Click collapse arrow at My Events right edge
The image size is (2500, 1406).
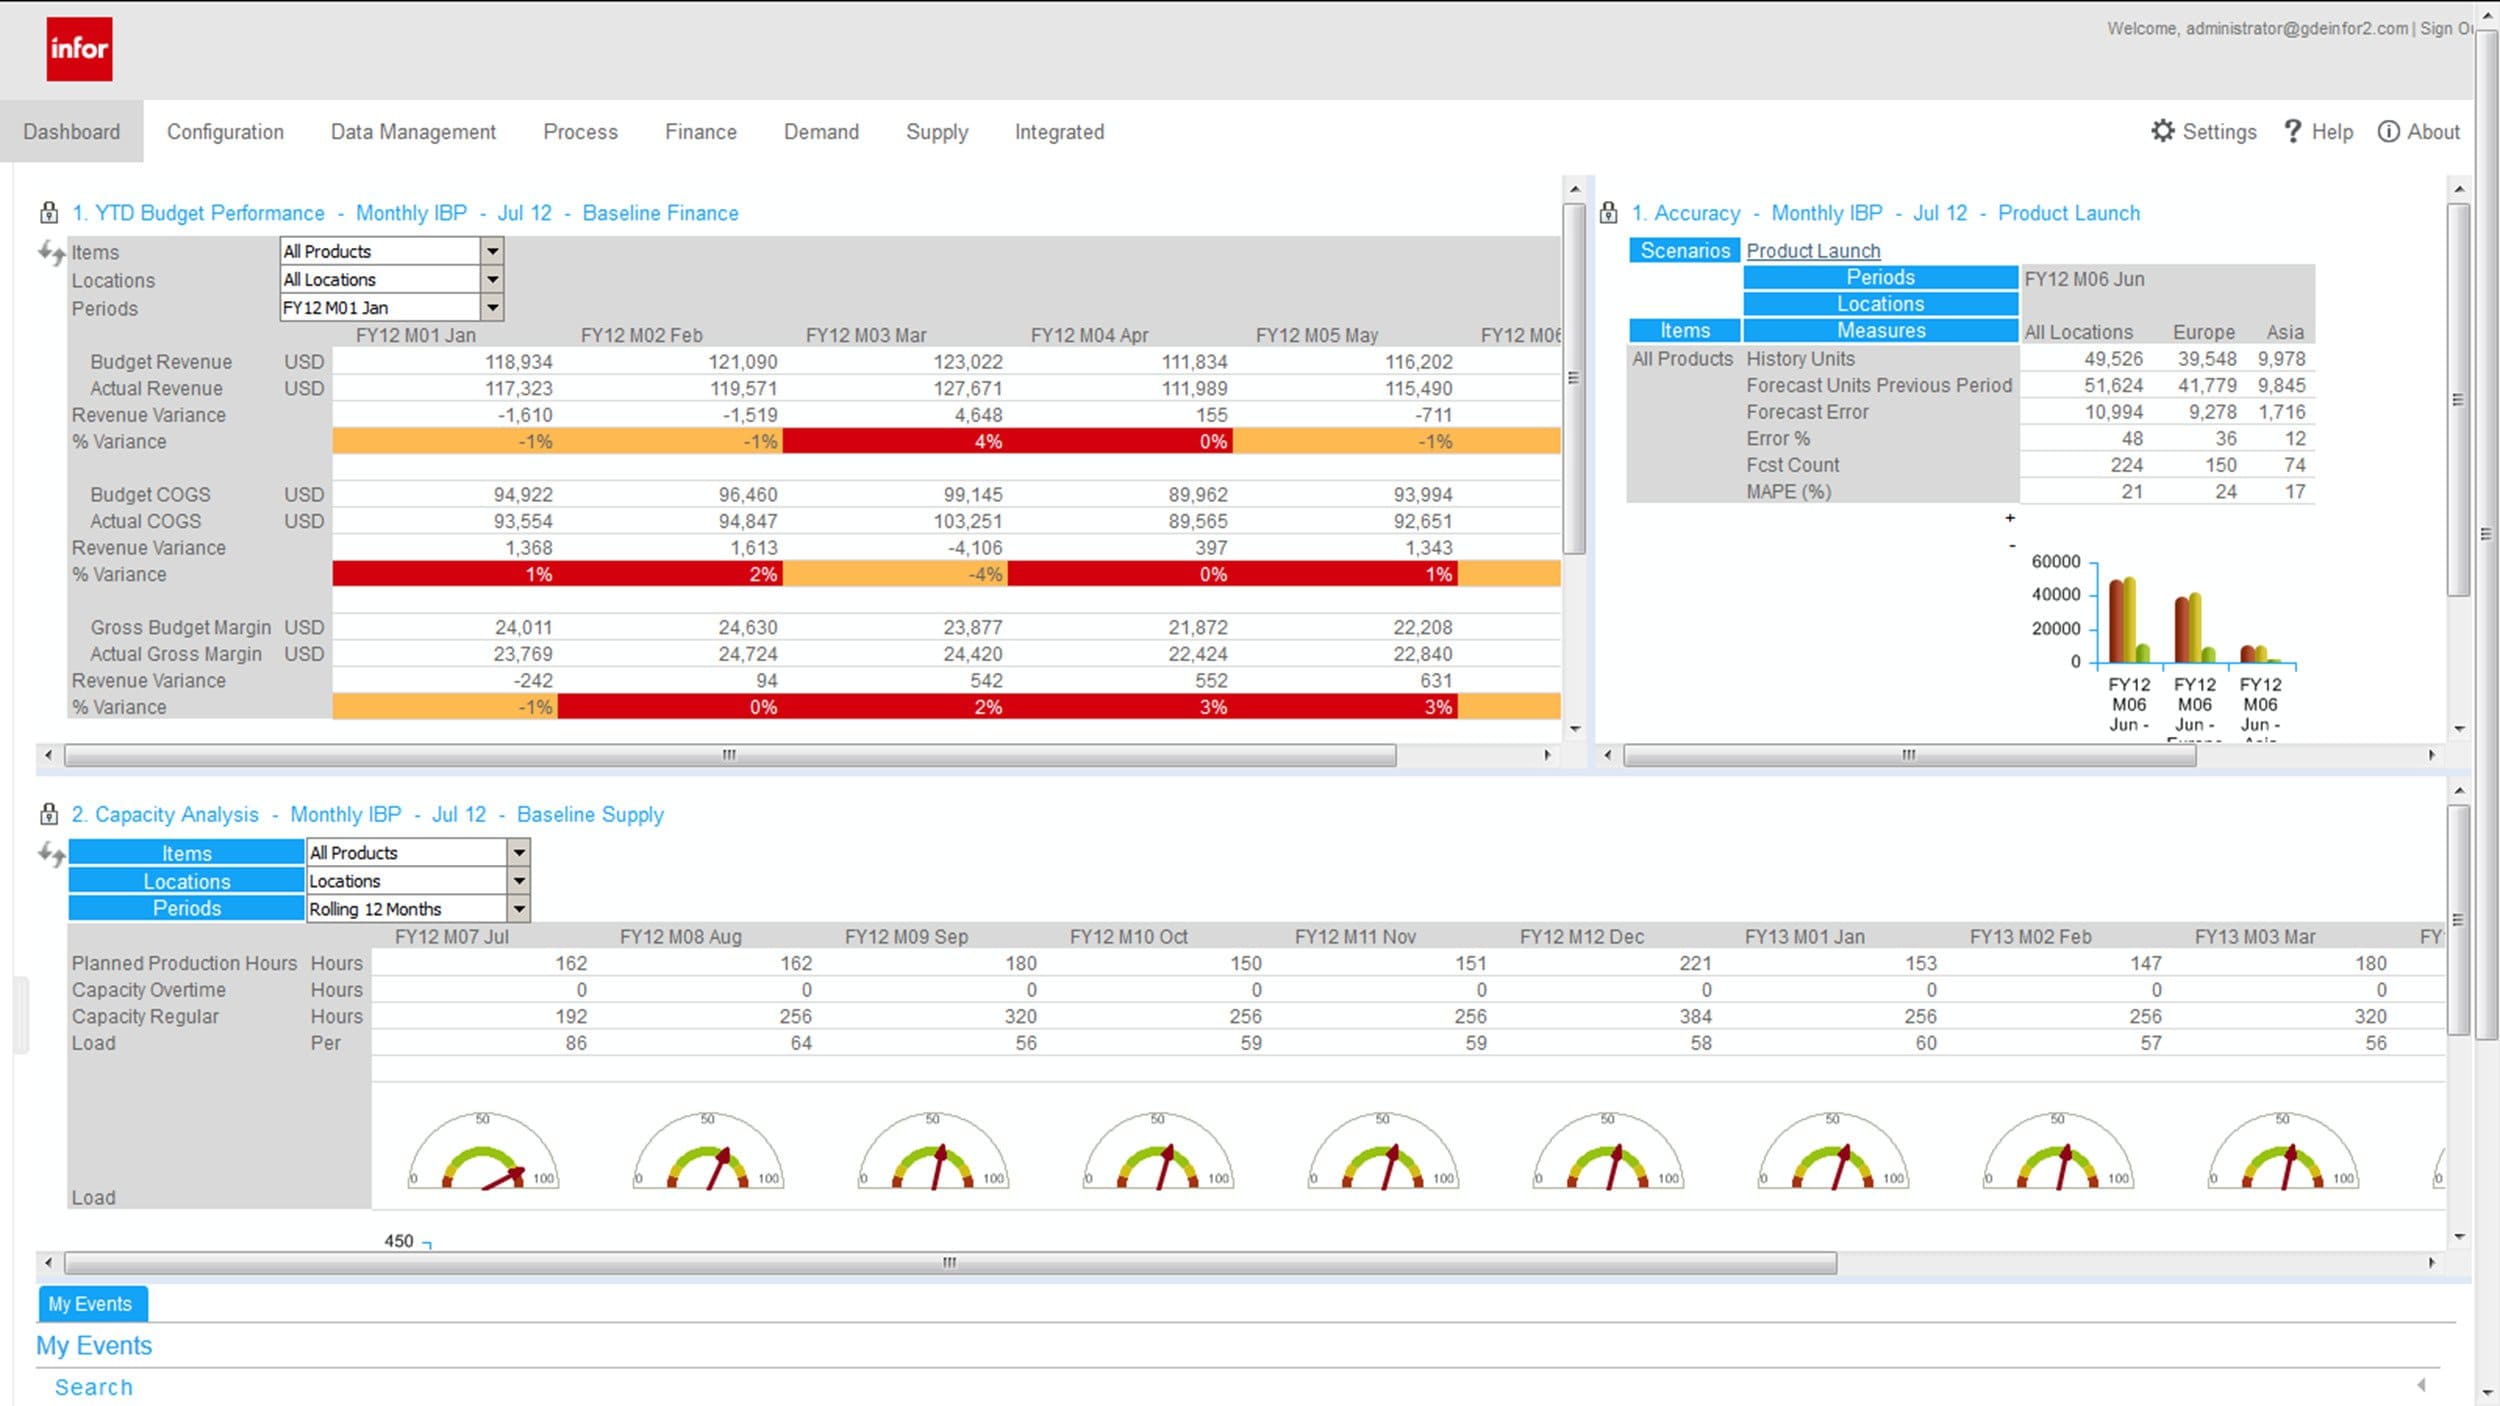(x=2421, y=1385)
